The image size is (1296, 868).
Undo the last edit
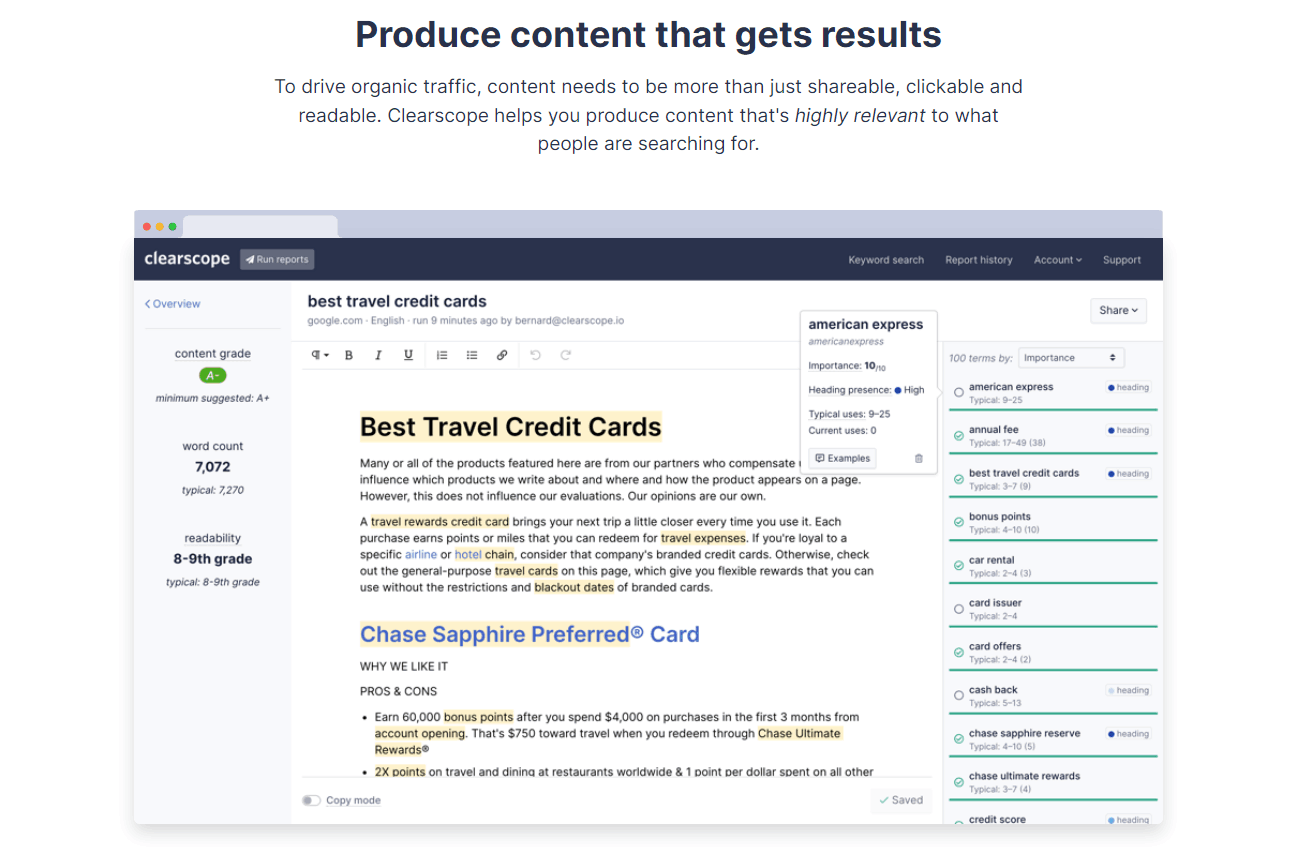coord(535,355)
